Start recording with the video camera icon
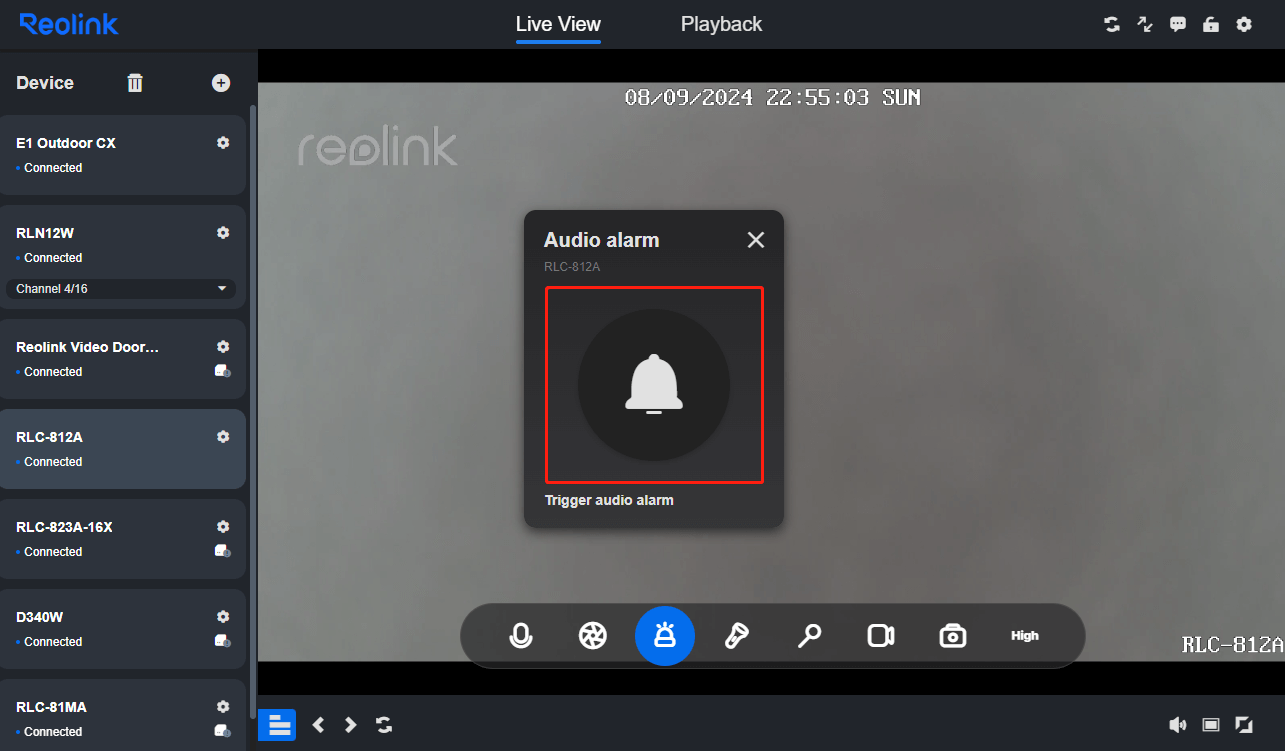 point(881,636)
